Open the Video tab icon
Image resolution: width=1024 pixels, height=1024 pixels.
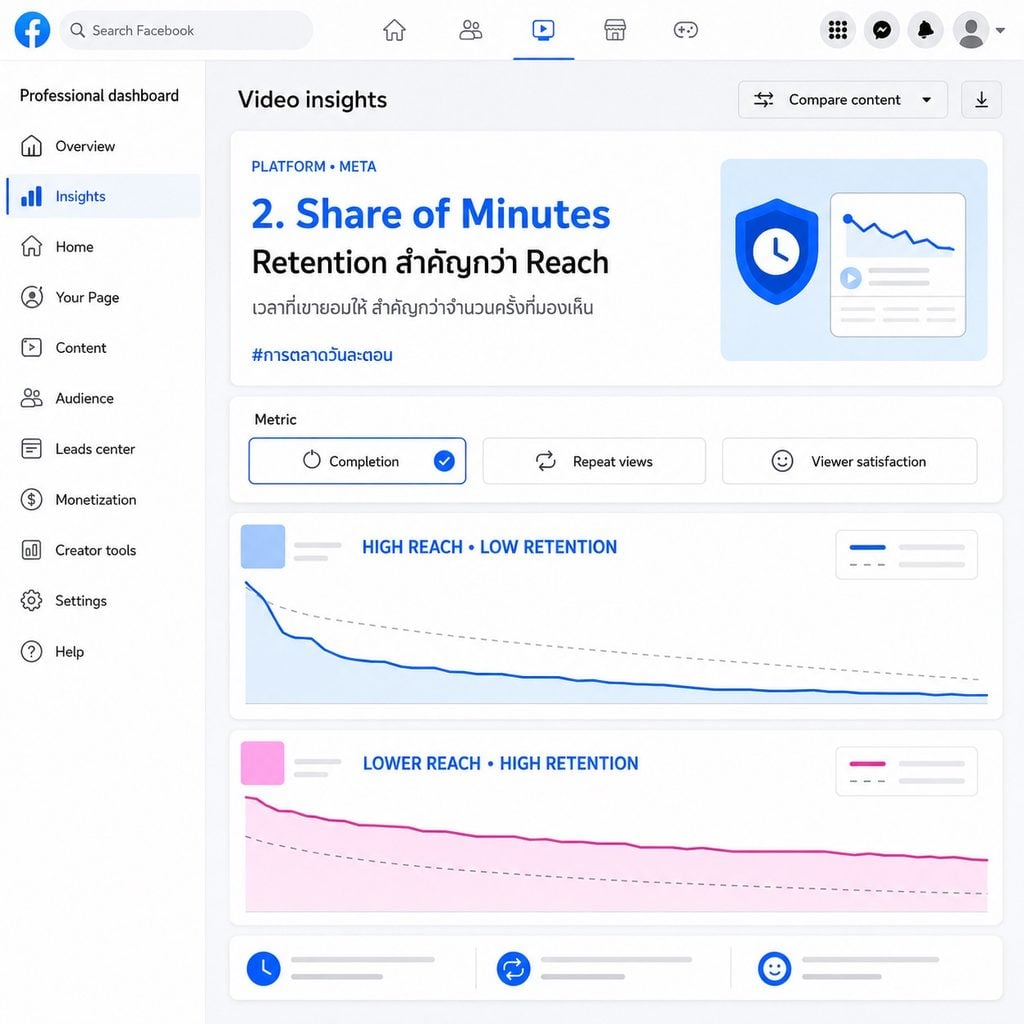click(543, 30)
